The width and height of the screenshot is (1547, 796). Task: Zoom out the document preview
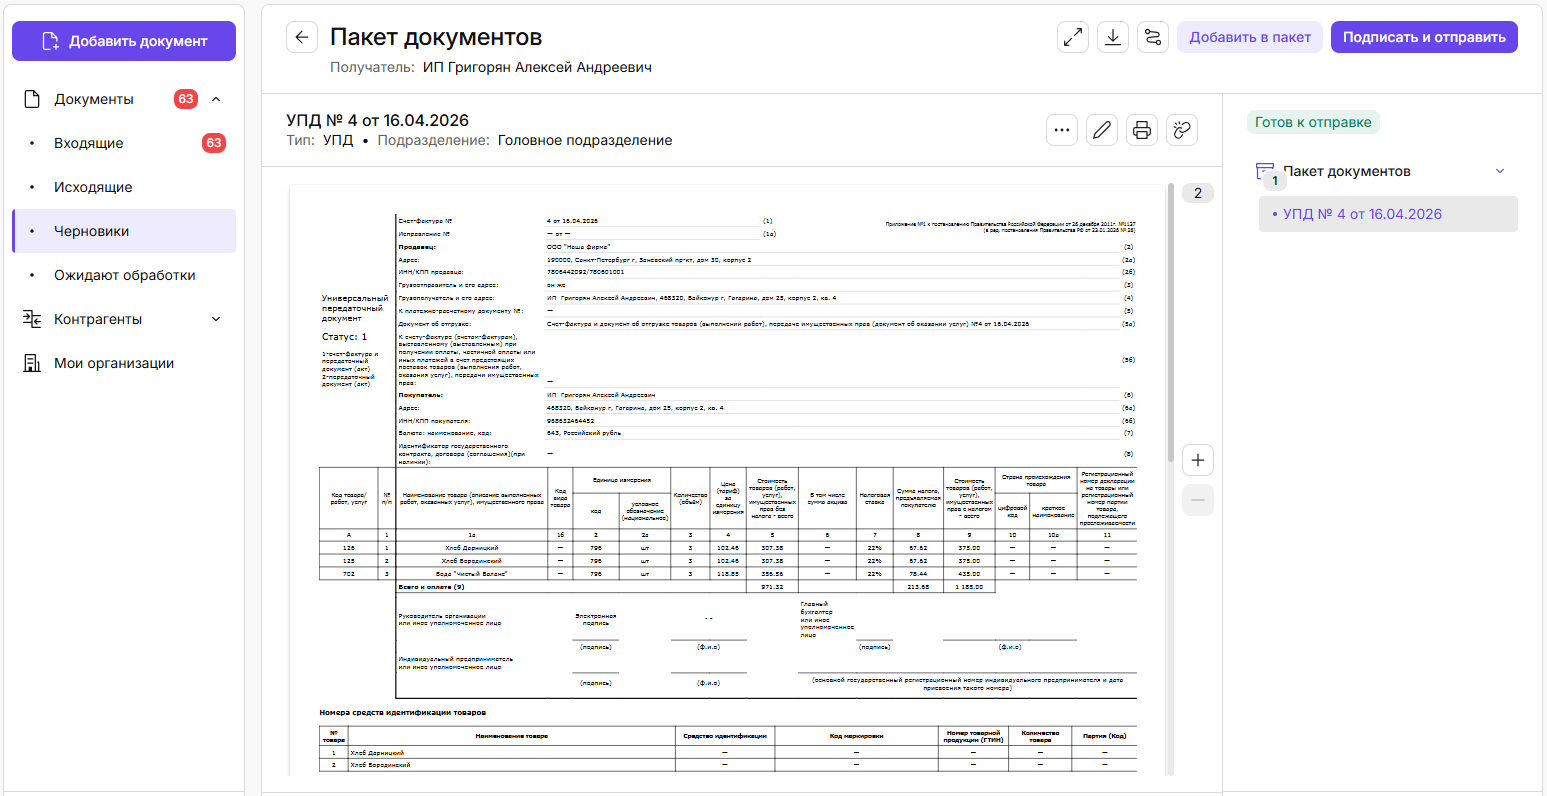point(1198,500)
